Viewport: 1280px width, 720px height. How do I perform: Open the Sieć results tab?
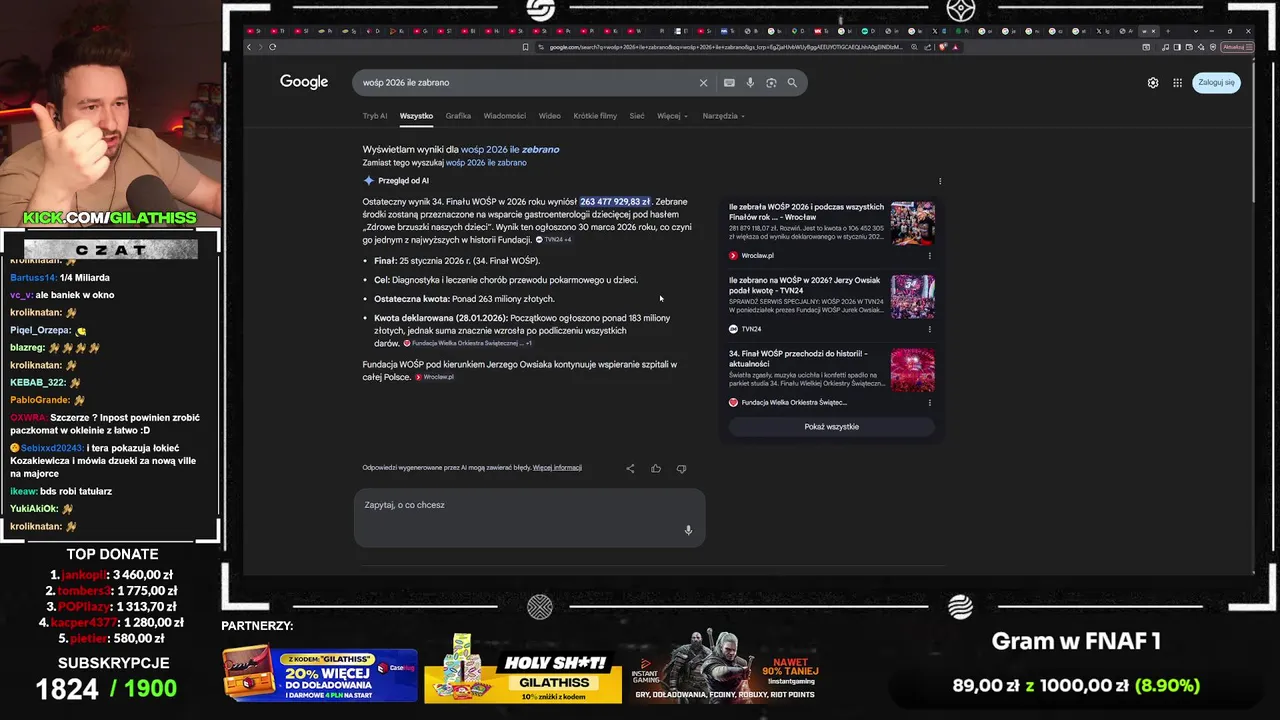637,116
